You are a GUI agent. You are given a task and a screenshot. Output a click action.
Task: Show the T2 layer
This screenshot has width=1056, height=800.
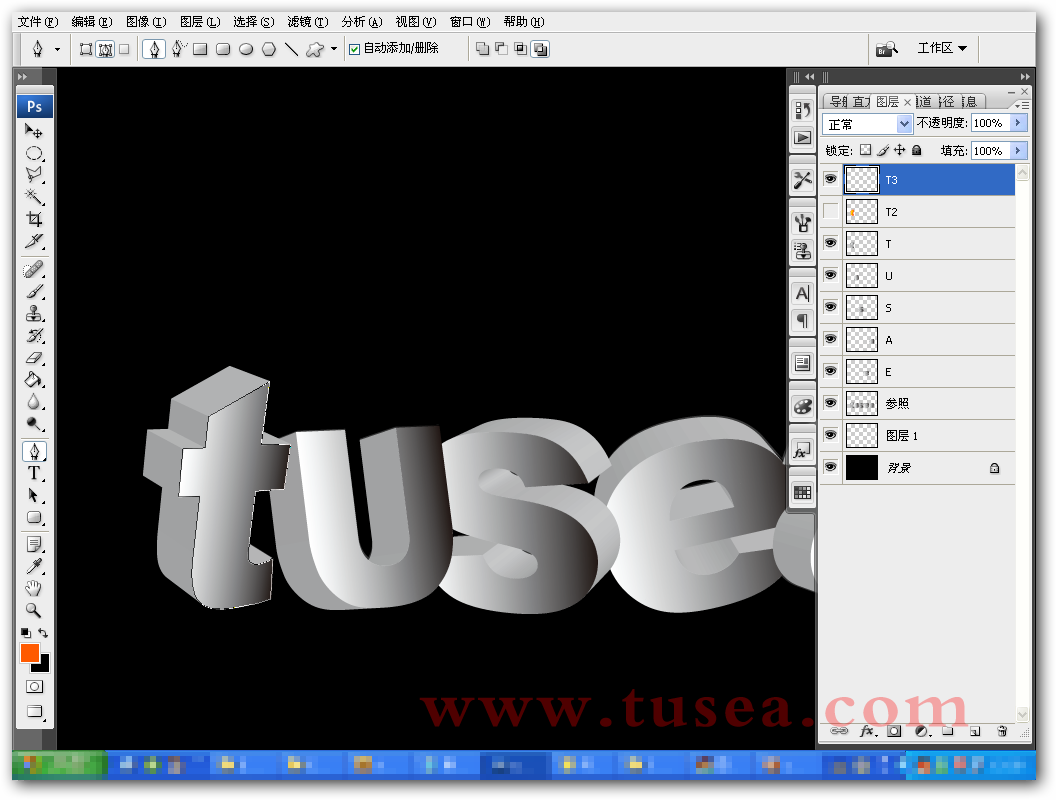click(830, 211)
